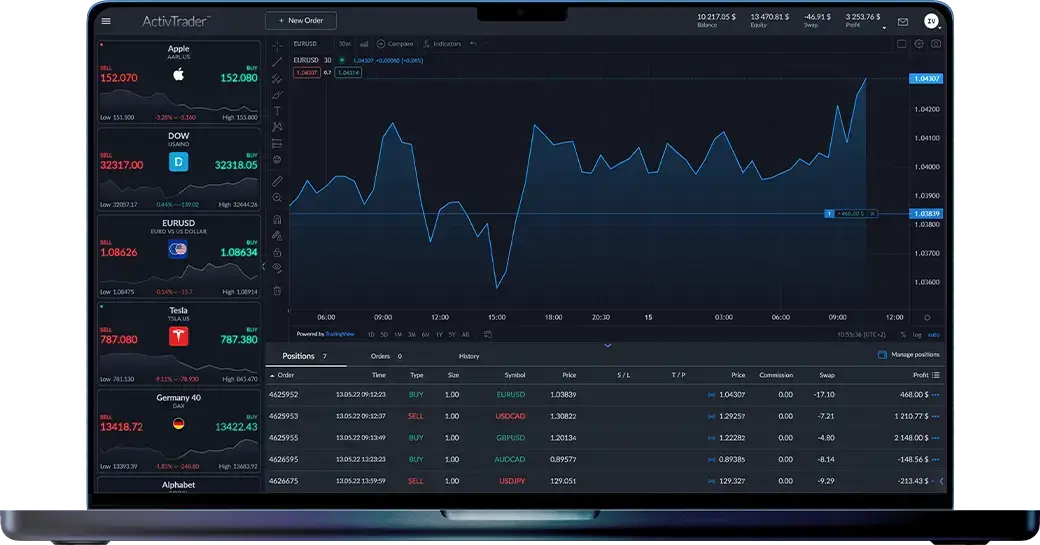The height and width of the screenshot is (545, 1040).
Task: Select the prediction and measurement tool
Action: click(x=277, y=143)
